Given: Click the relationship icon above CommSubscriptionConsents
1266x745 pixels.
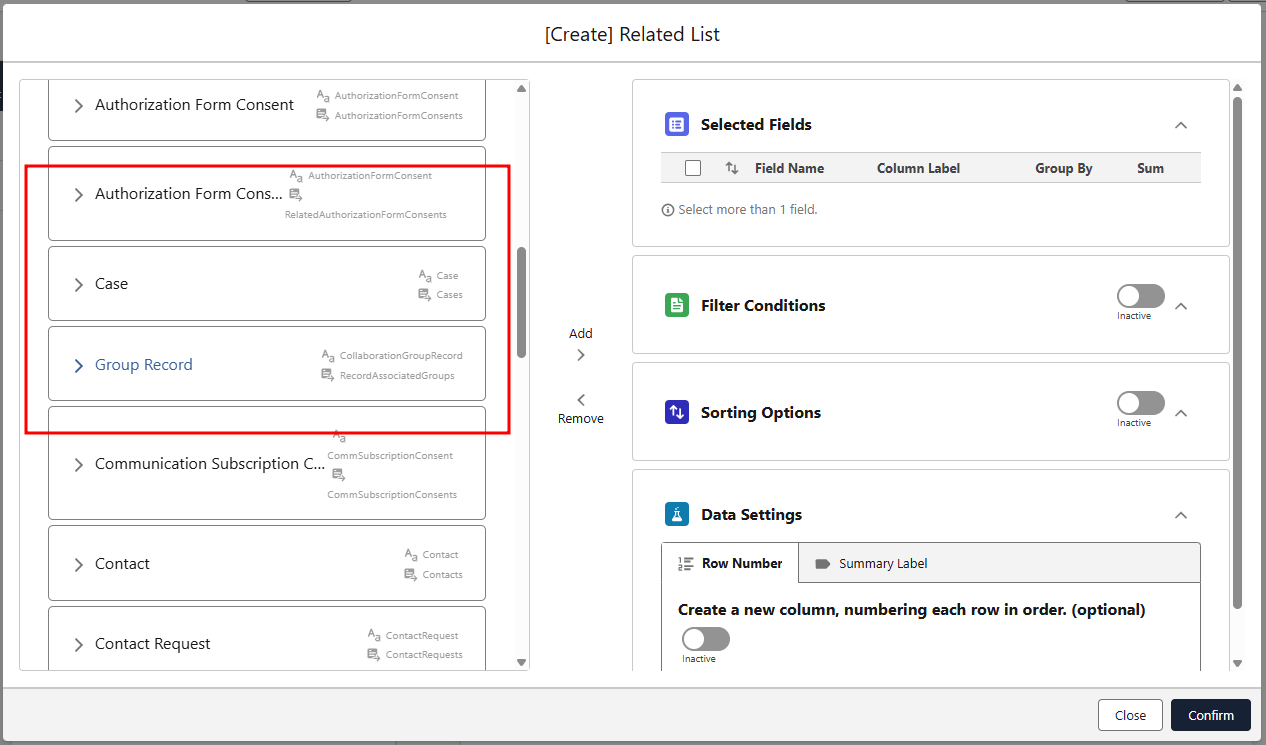Looking at the screenshot, I should pyautogui.click(x=339, y=475).
